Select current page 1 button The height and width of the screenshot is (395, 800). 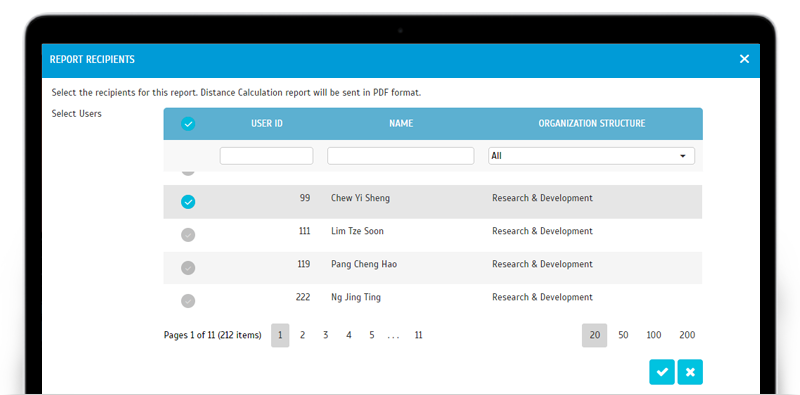[280, 335]
